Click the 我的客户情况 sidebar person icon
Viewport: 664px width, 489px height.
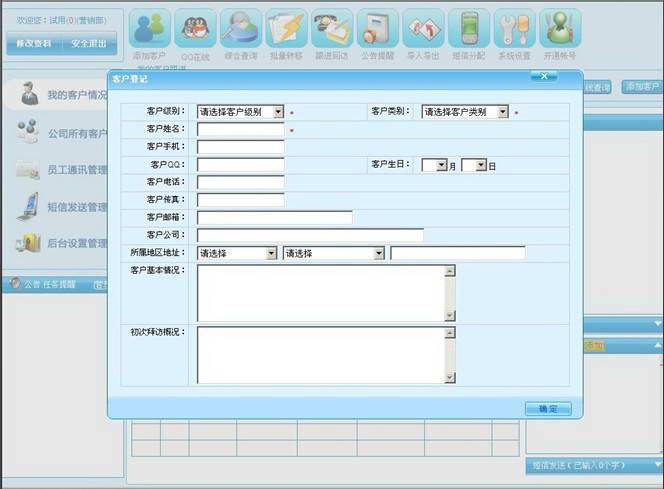click(x=30, y=94)
